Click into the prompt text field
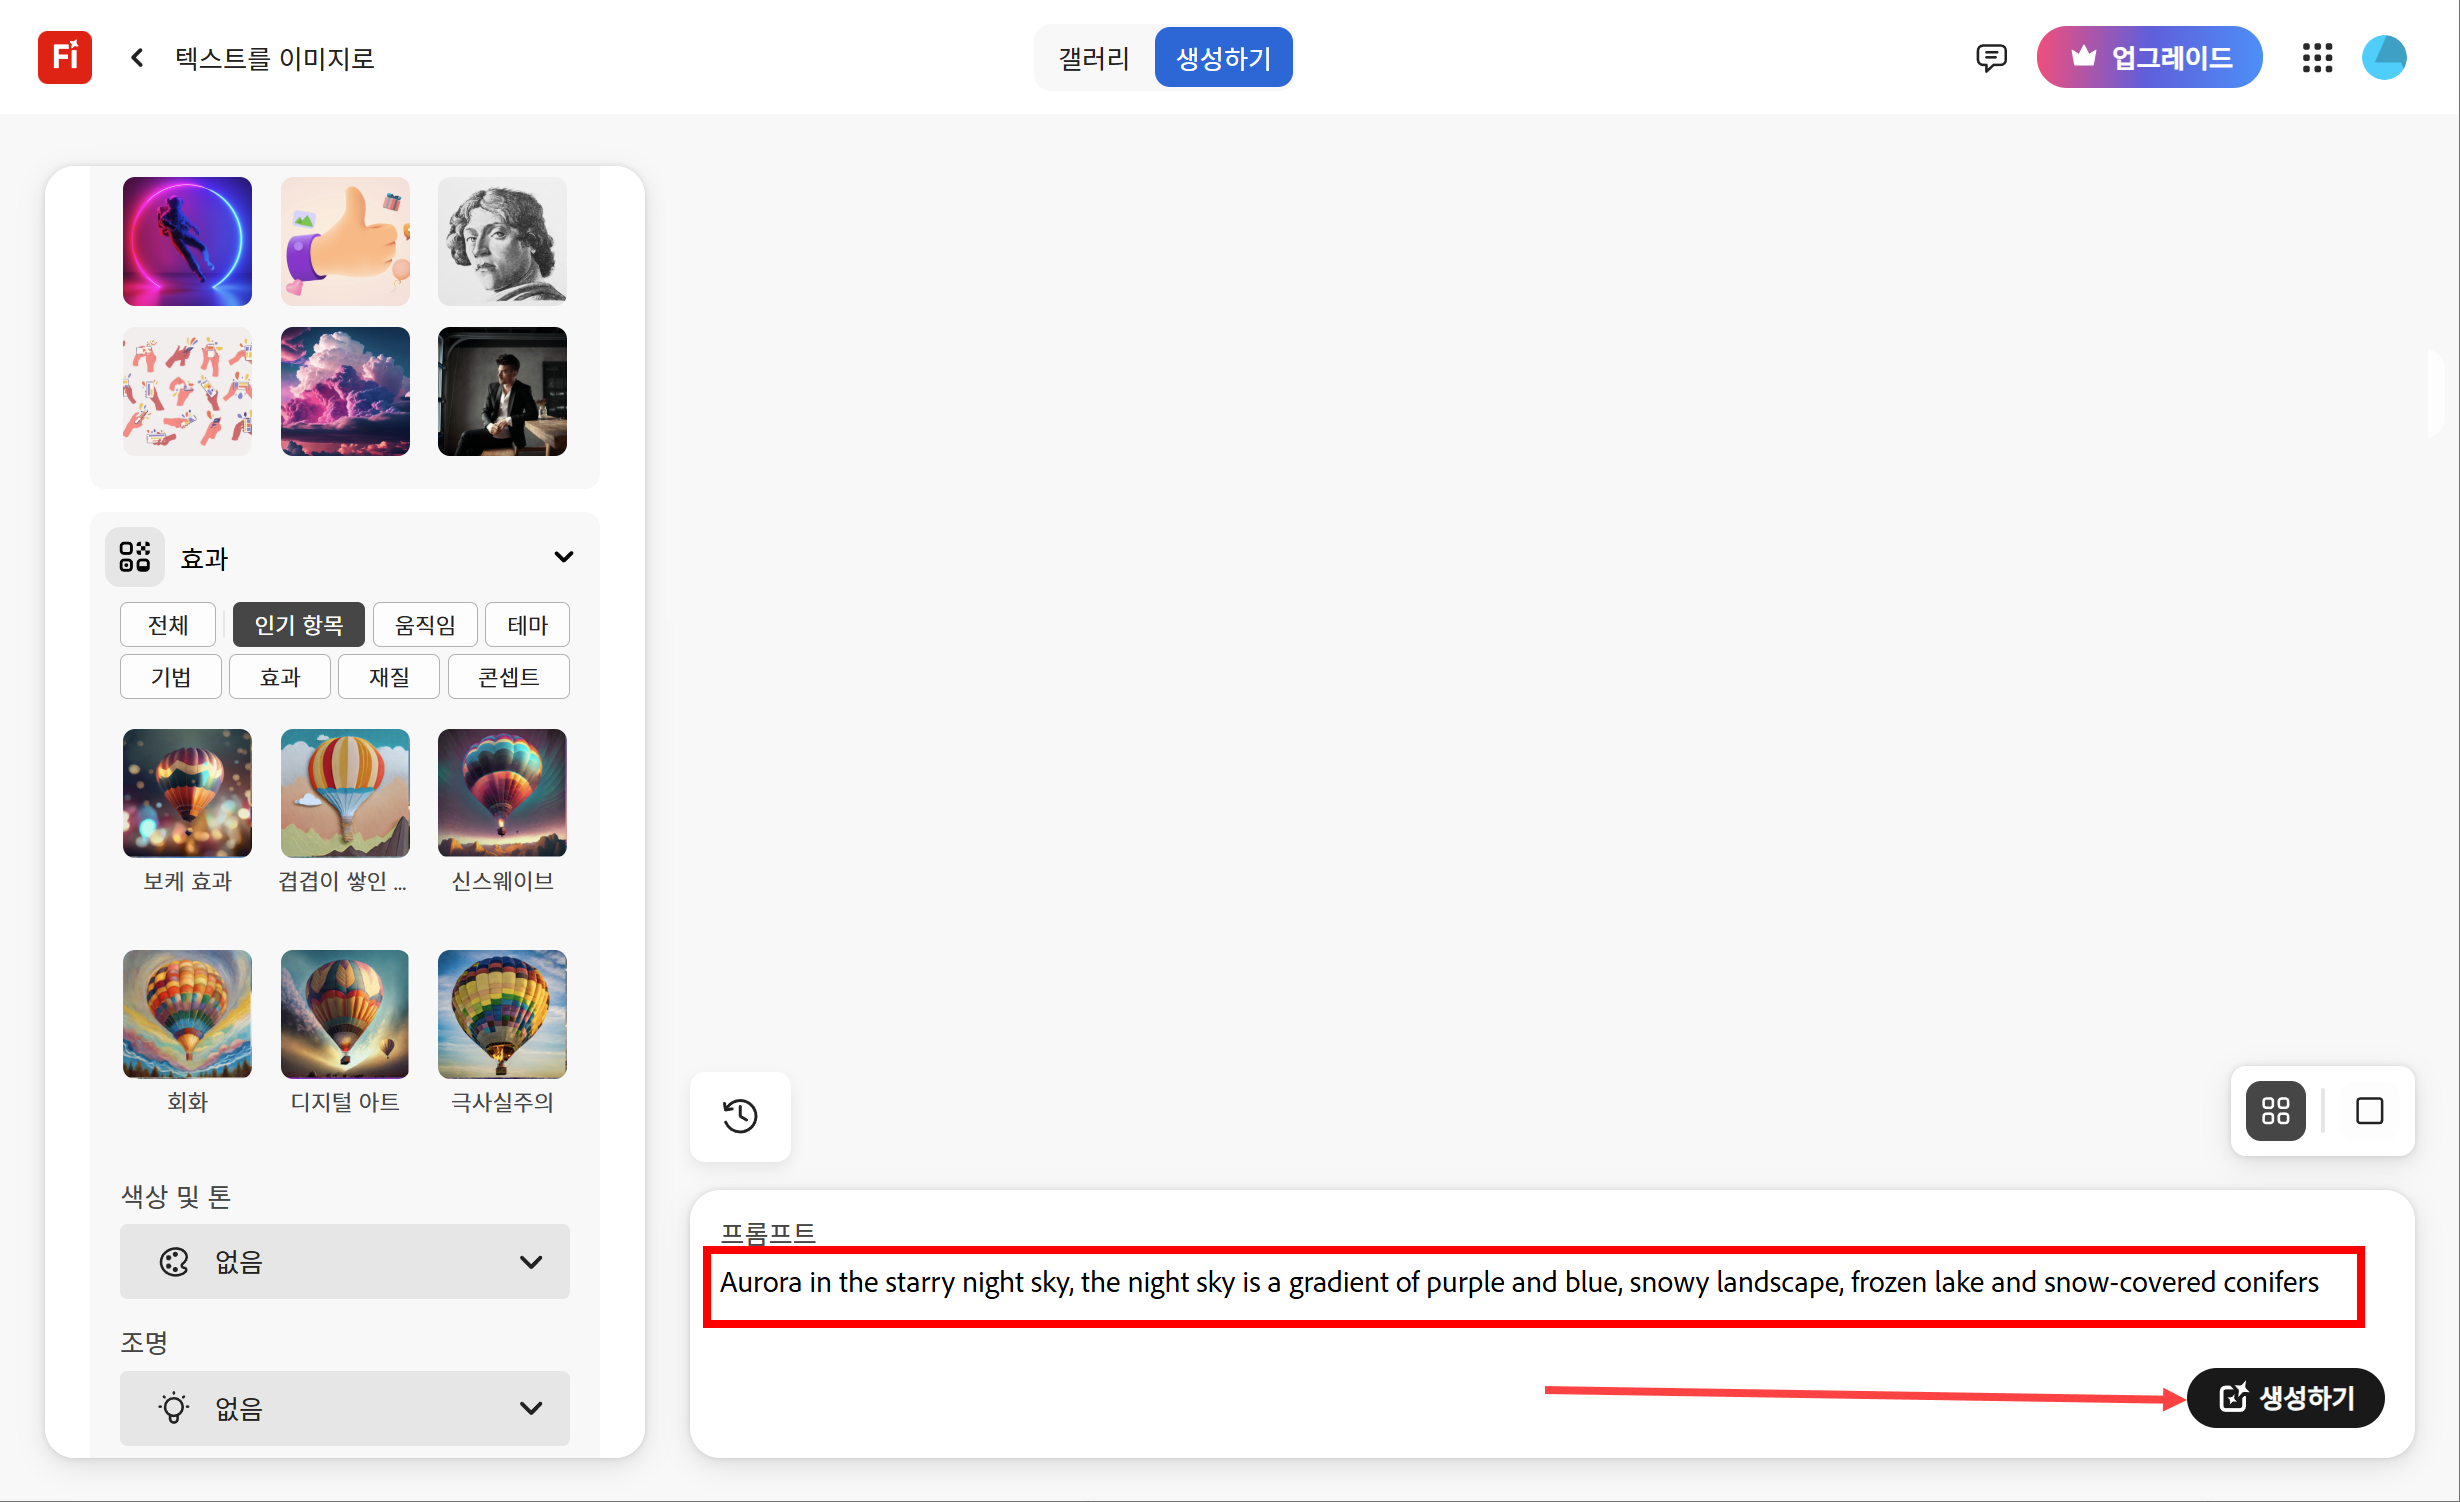Viewport: 2460px width, 1502px height. (x=1520, y=1282)
